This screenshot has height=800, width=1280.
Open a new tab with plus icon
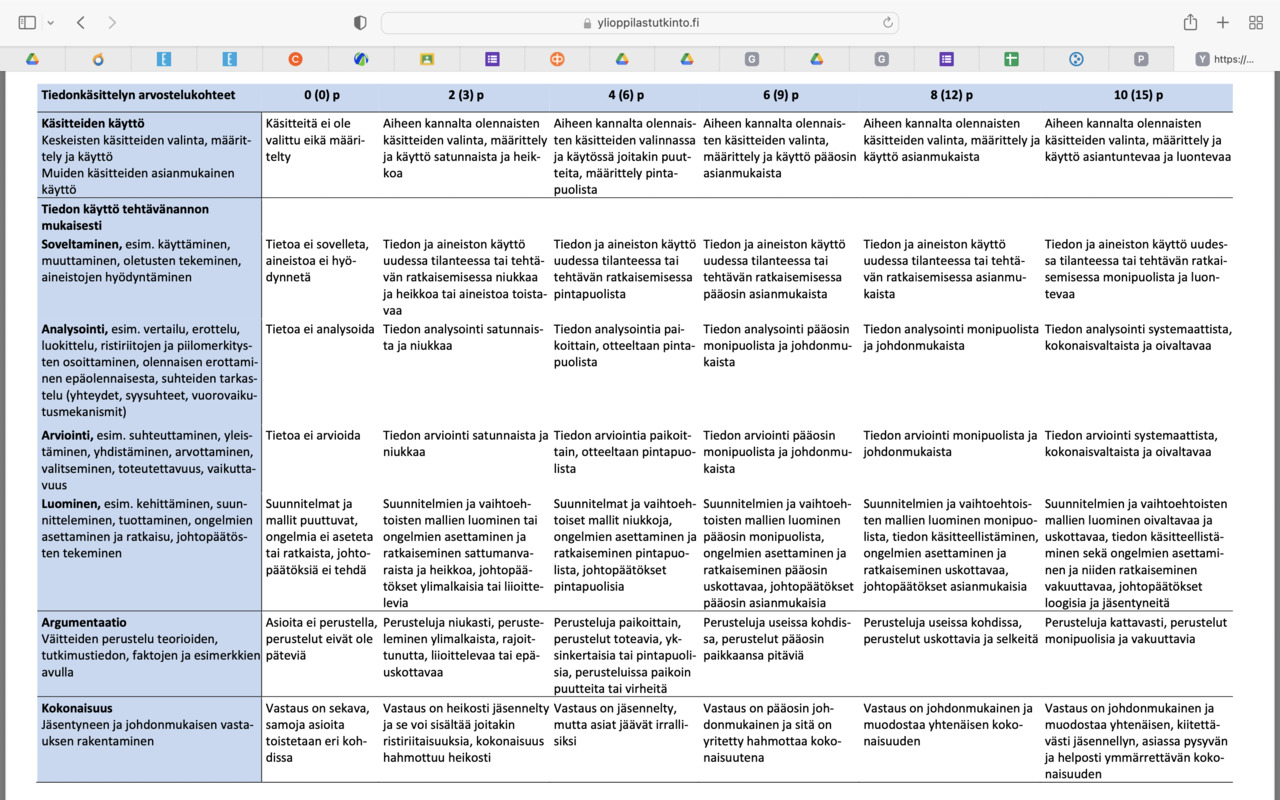[x=1223, y=22]
